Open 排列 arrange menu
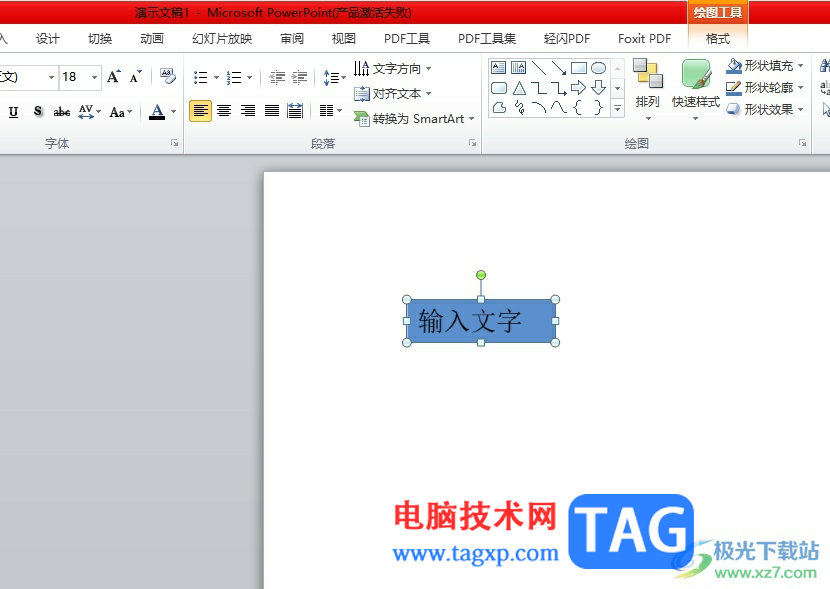830x589 pixels. click(x=648, y=89)
